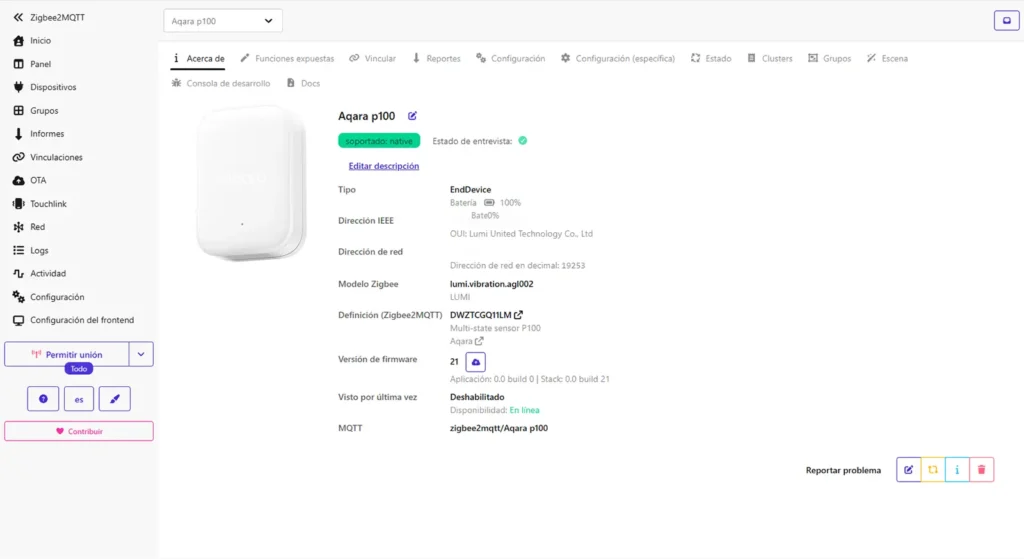Open the Aqara p100 device selector dropdown
This screenshot has height=559, width=1024.
(x=223, y=21)
